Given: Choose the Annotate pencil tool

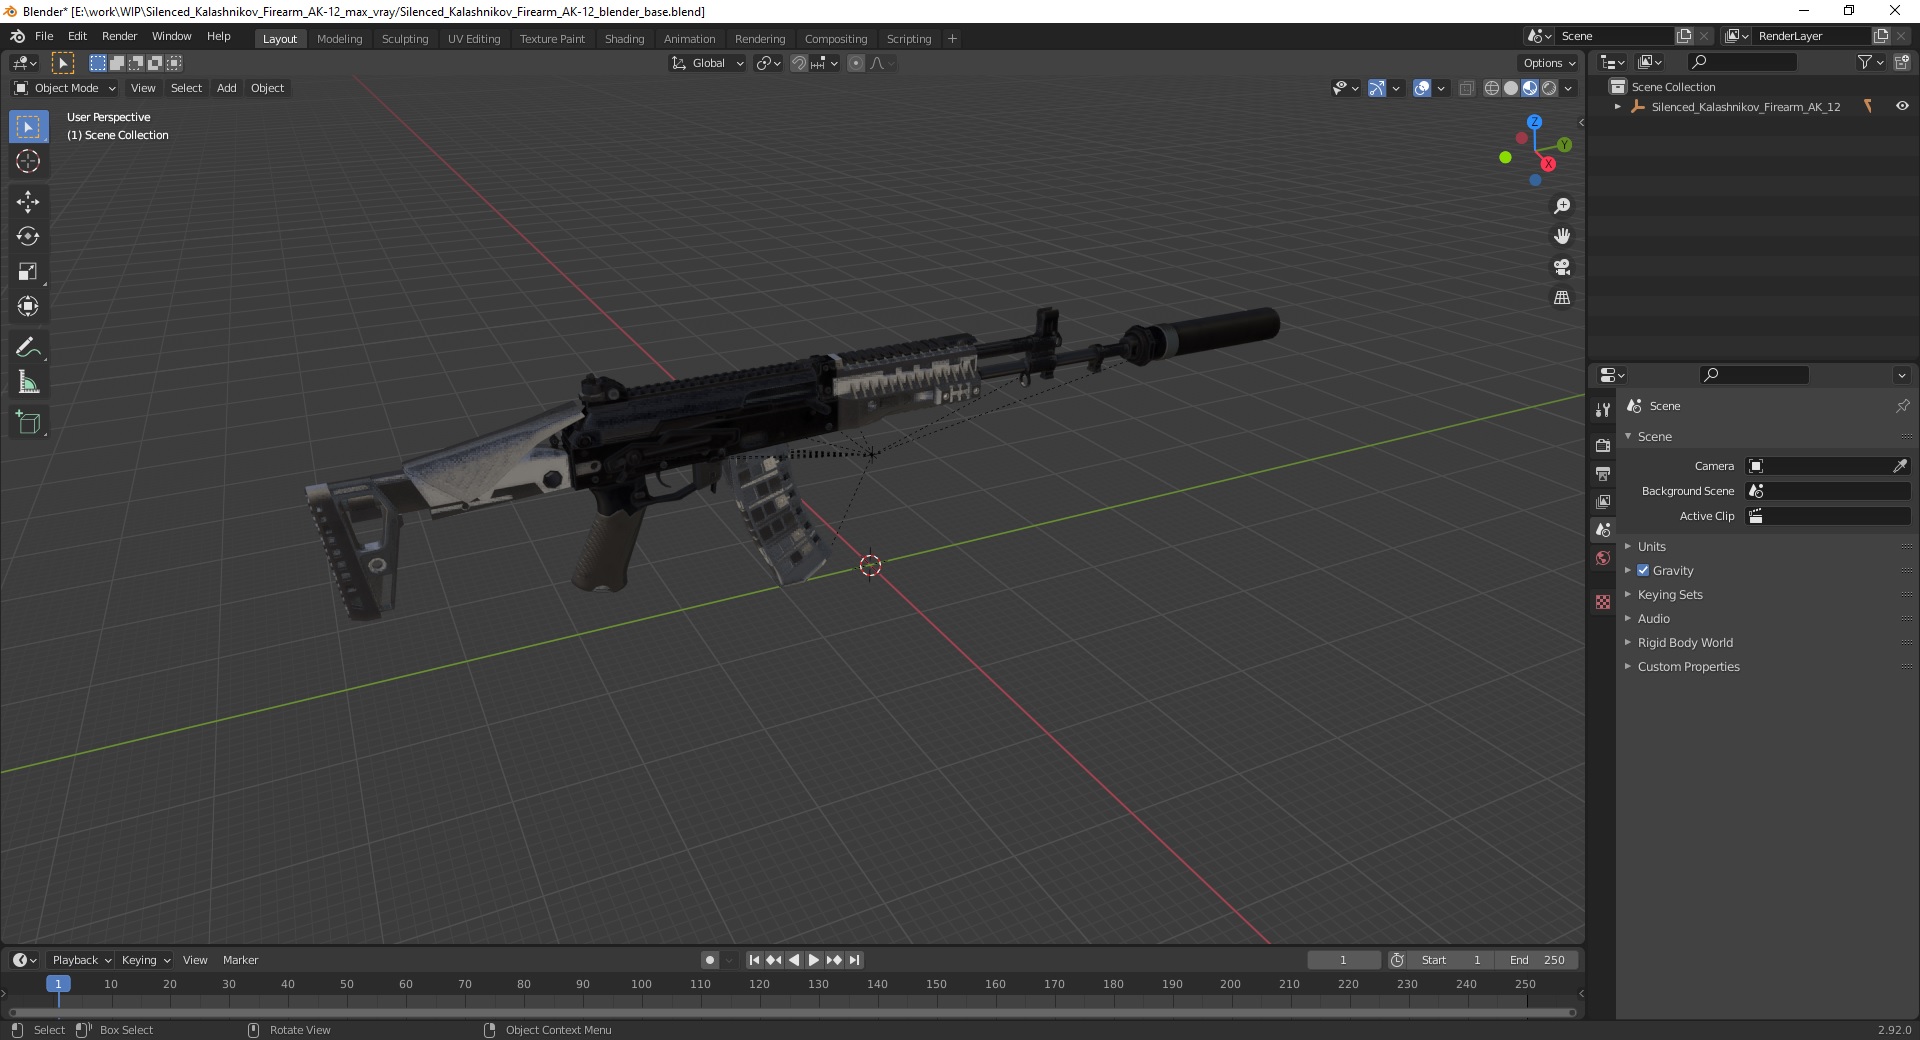Looking at the screenshot, I should (28, 347).
